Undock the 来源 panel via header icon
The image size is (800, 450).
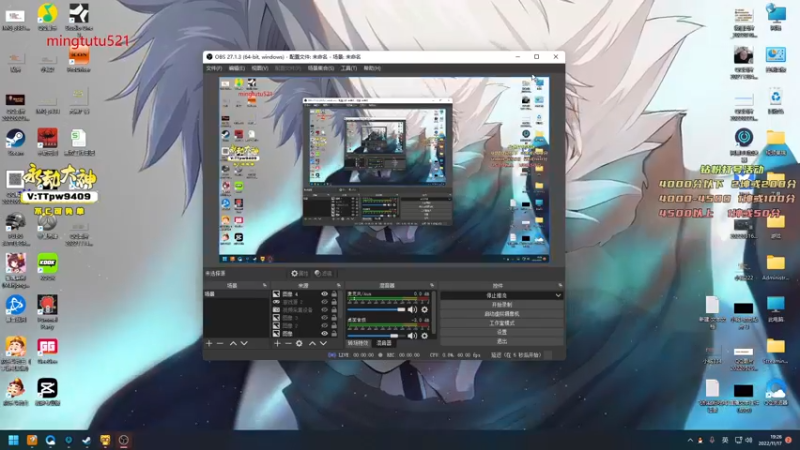click(x=338, y=285)
